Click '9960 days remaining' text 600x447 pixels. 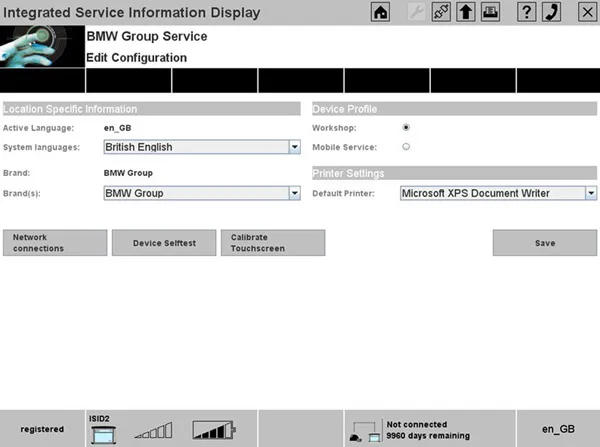coord(428,436)
